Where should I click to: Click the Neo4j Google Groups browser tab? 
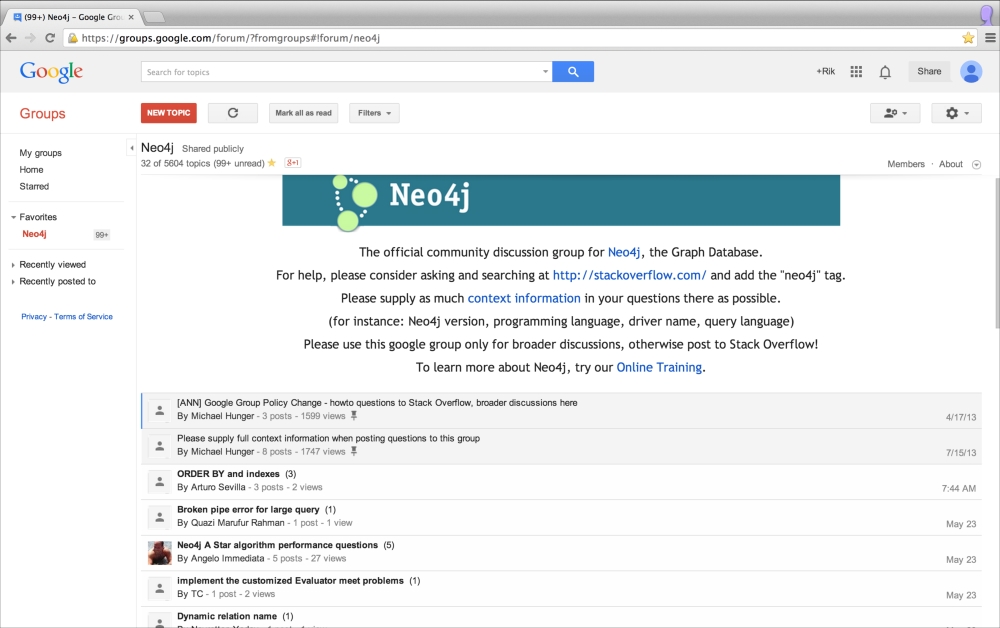(72, 17)
